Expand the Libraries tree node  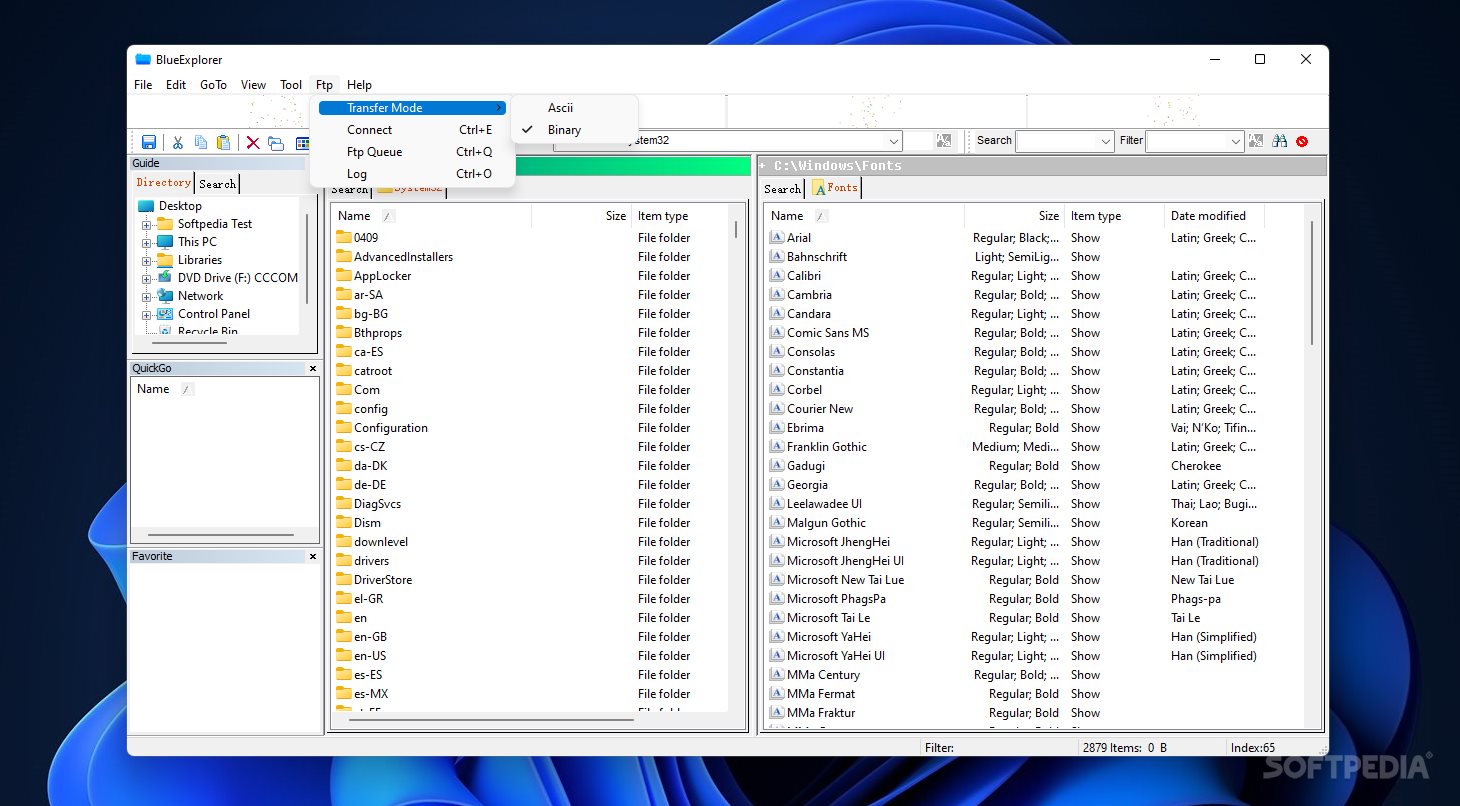(x=147, y=260)
